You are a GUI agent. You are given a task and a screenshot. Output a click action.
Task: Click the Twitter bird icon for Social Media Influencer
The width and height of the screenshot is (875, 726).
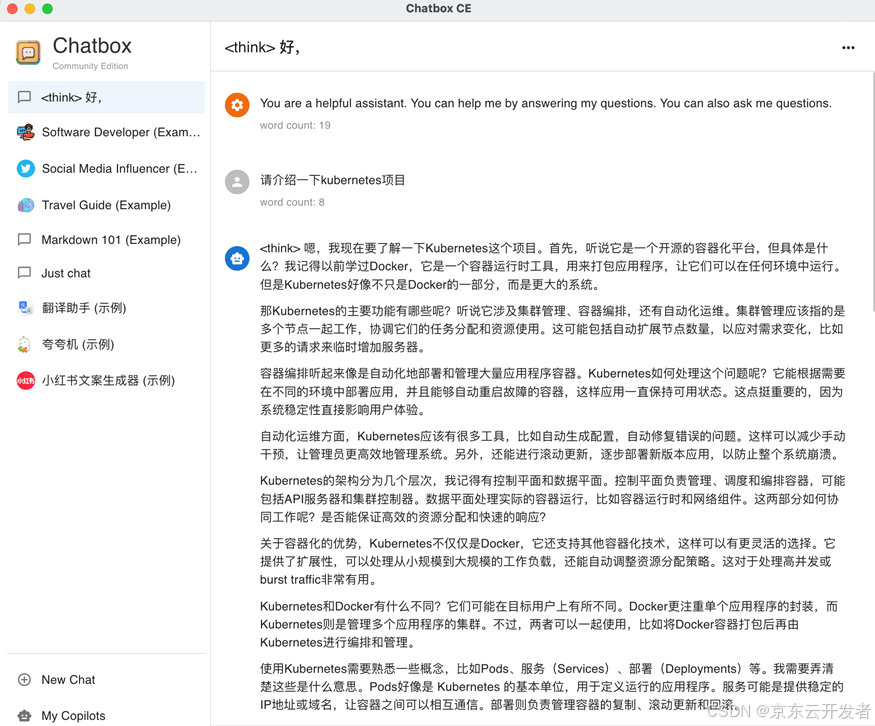26,169
